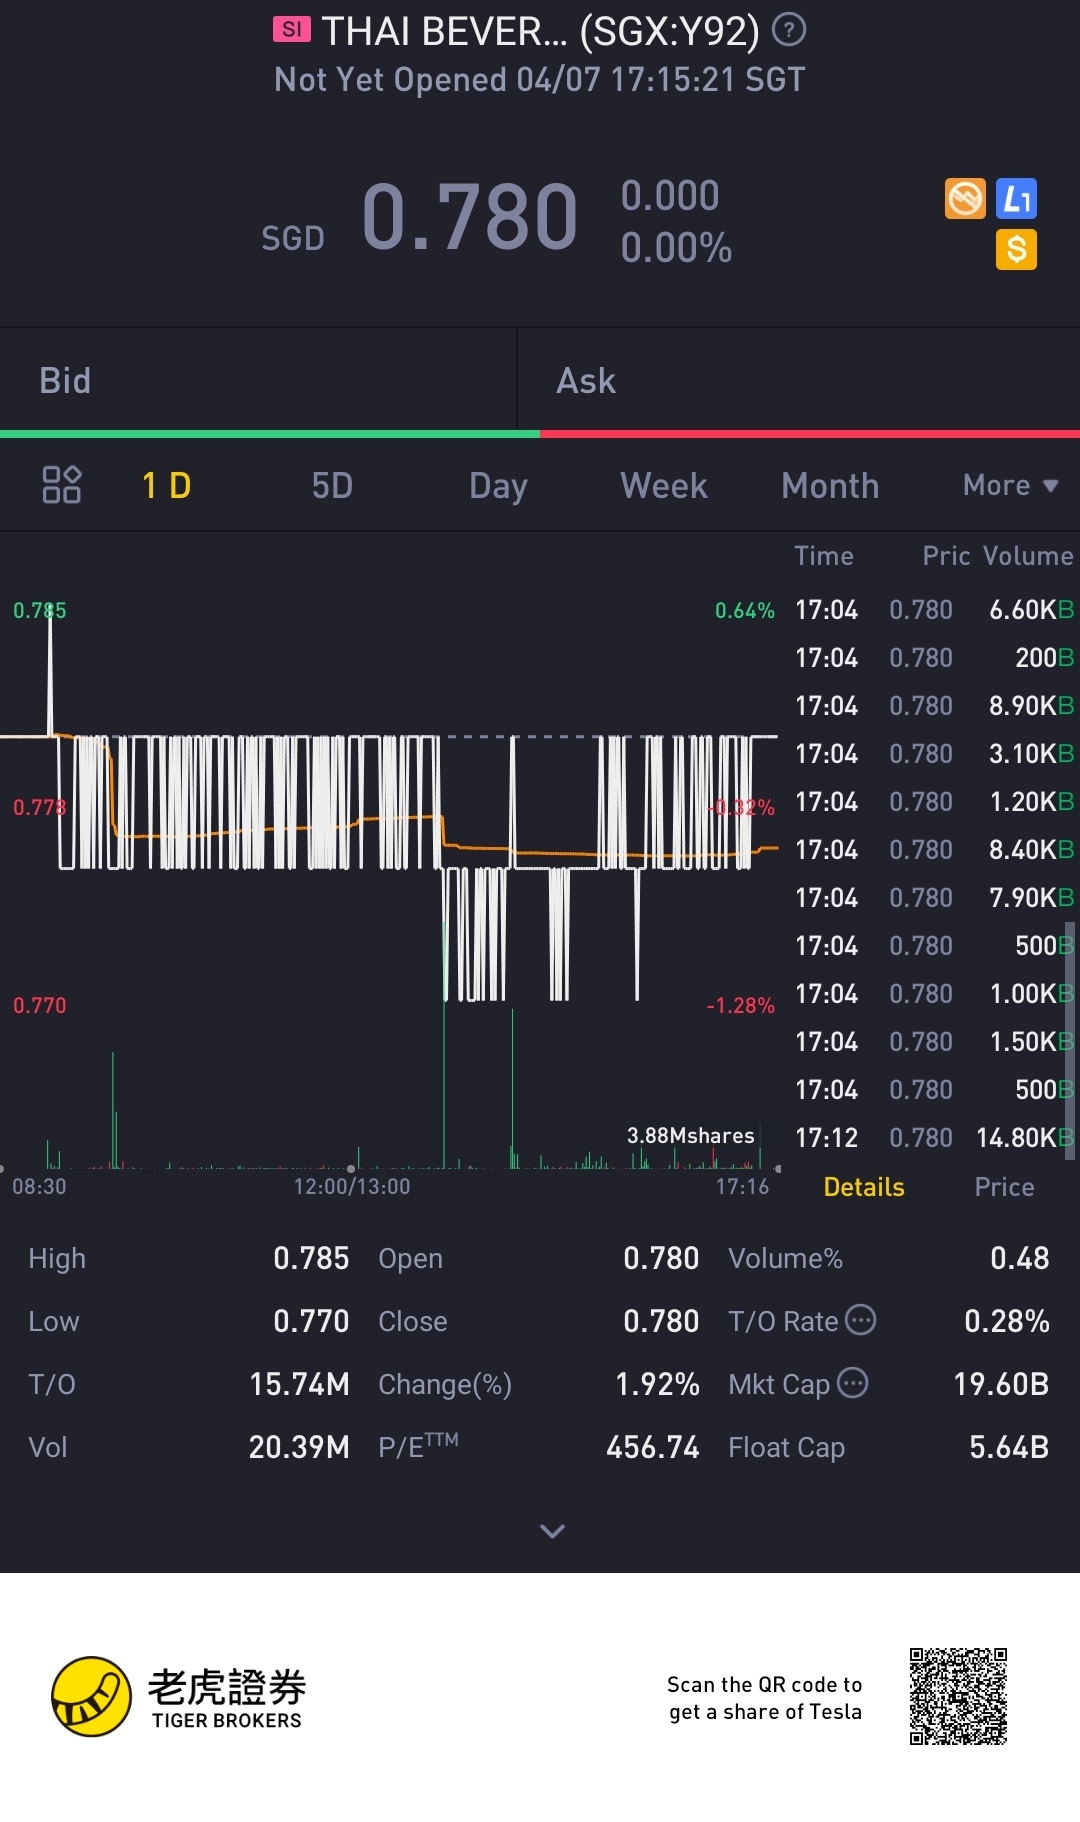The width and height of the screenshot is (1080, 1822).
Task: Tap the Tiger Brokers logo
Action: click(x=178, y=1696)
